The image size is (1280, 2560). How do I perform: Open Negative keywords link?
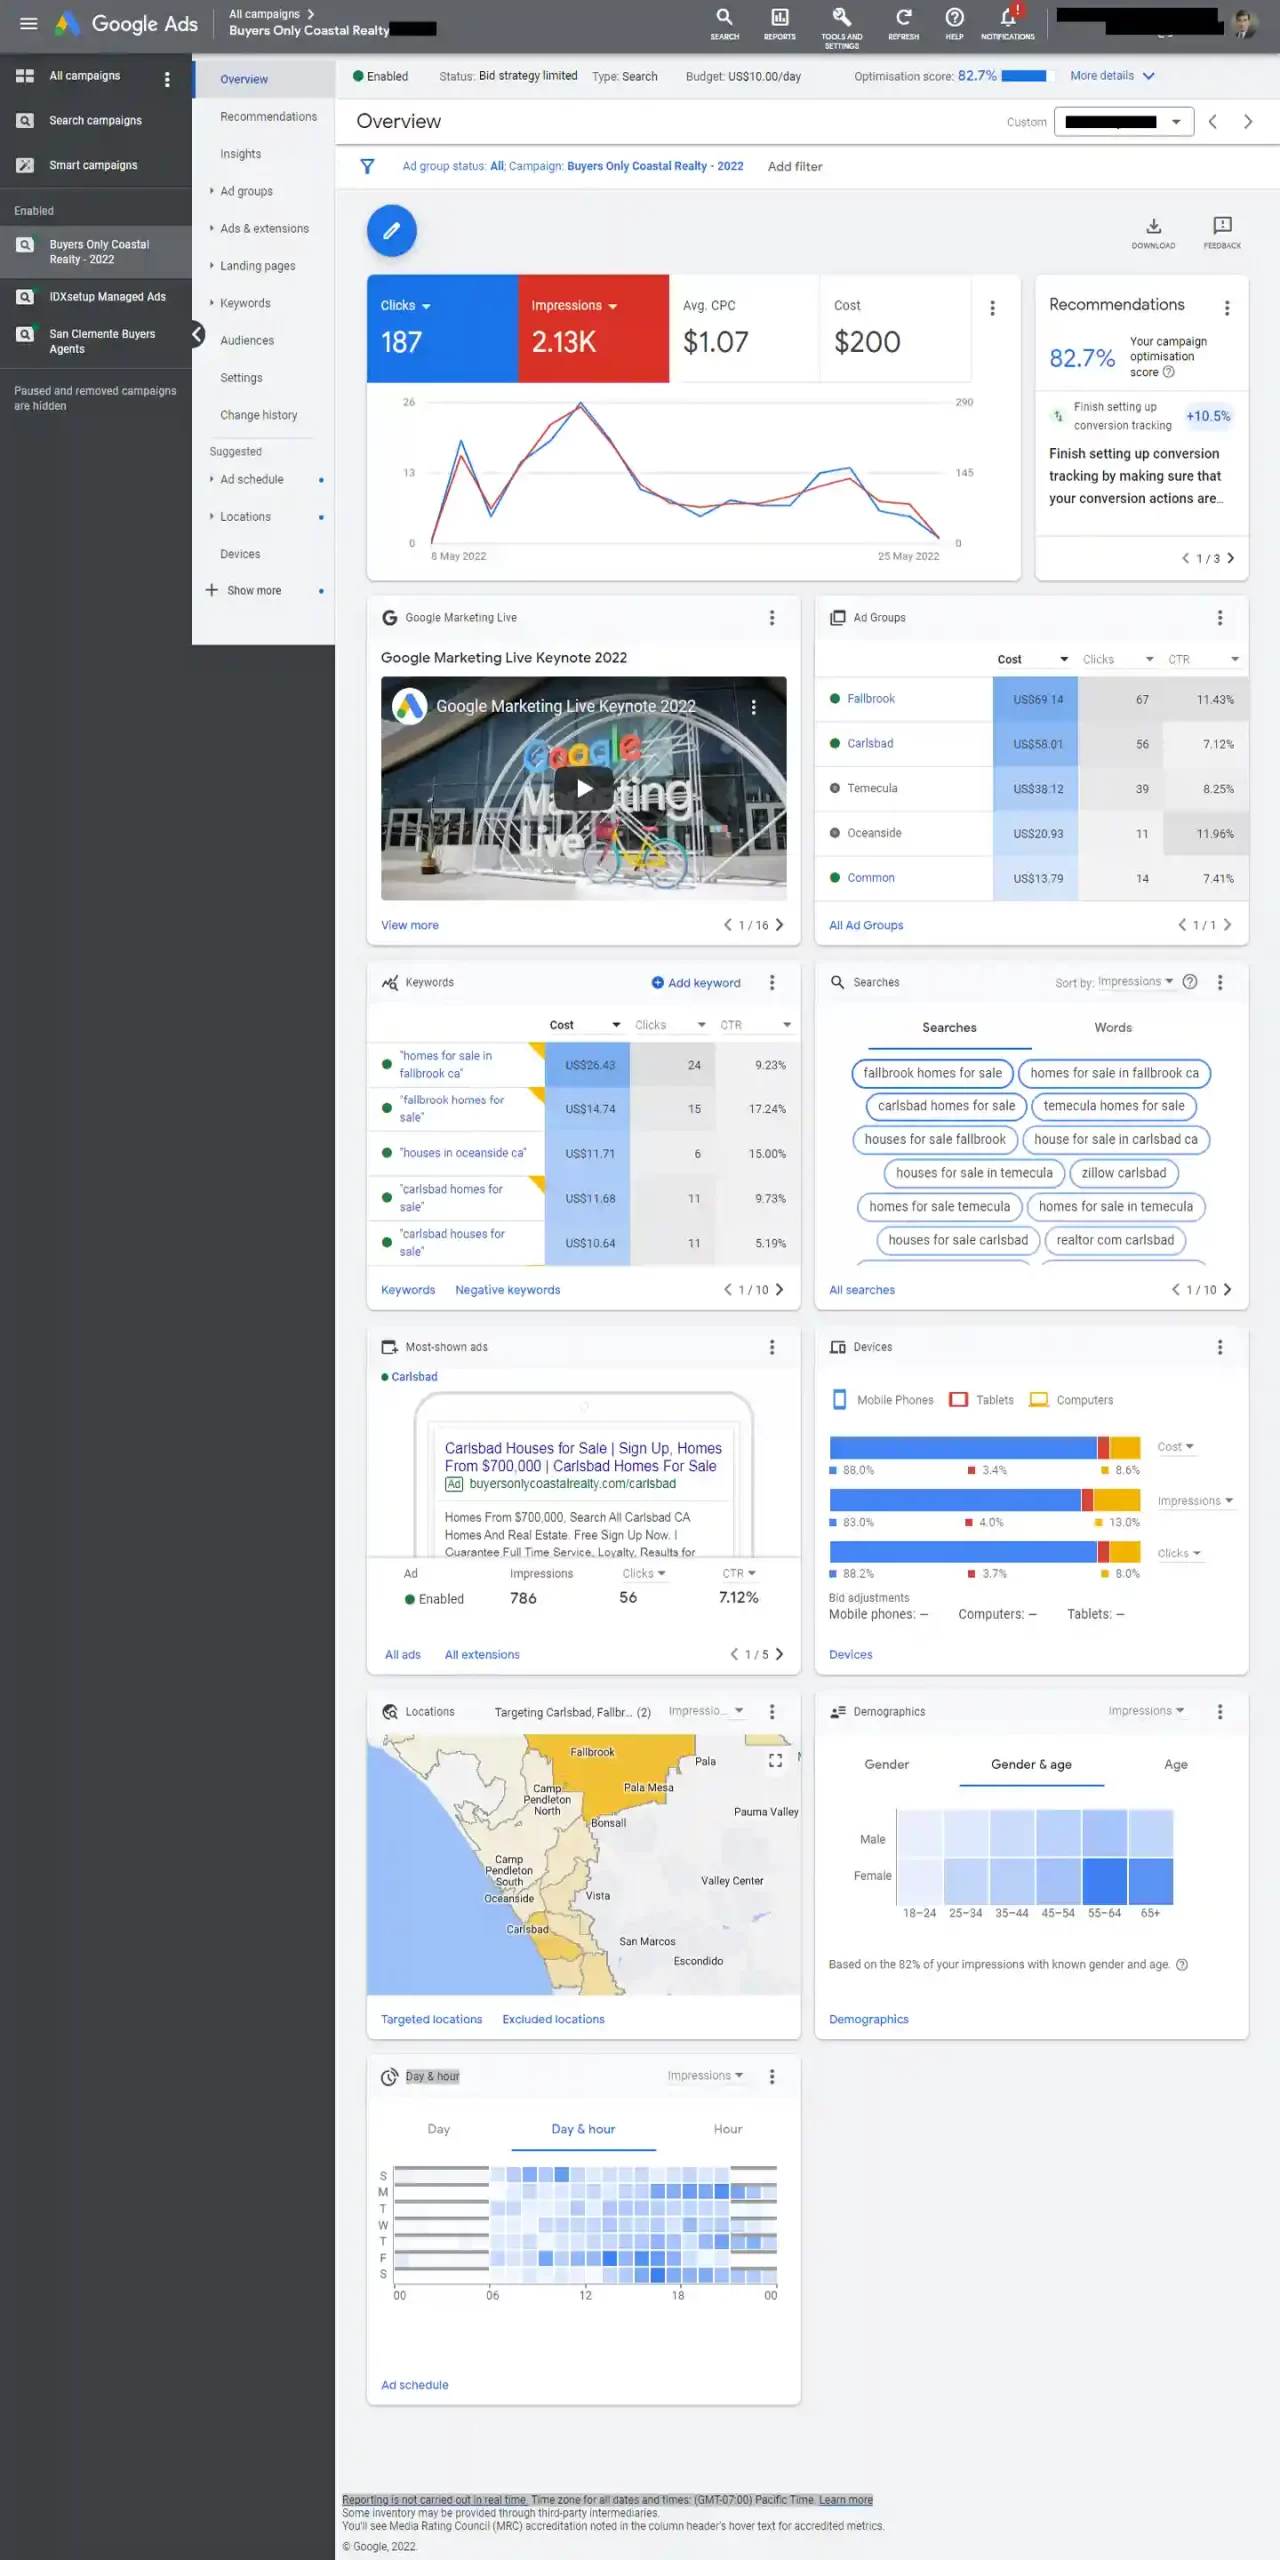click(507, 1291)
